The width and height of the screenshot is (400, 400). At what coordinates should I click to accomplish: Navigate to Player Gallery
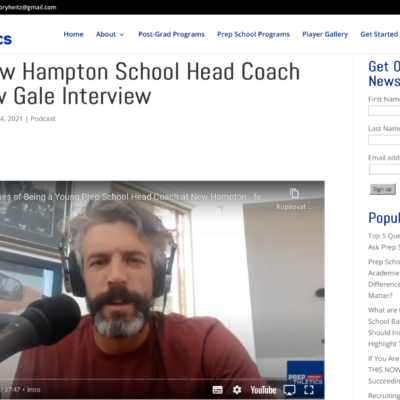325,34
